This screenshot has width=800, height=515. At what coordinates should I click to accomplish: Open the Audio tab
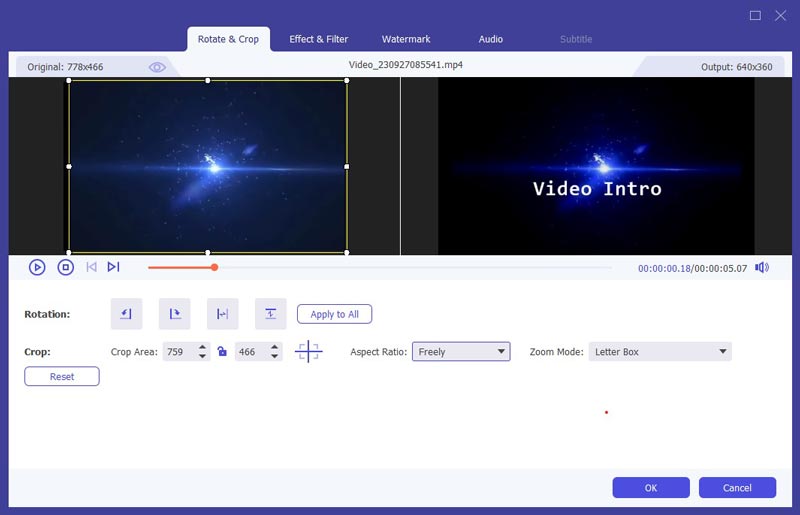490,39
